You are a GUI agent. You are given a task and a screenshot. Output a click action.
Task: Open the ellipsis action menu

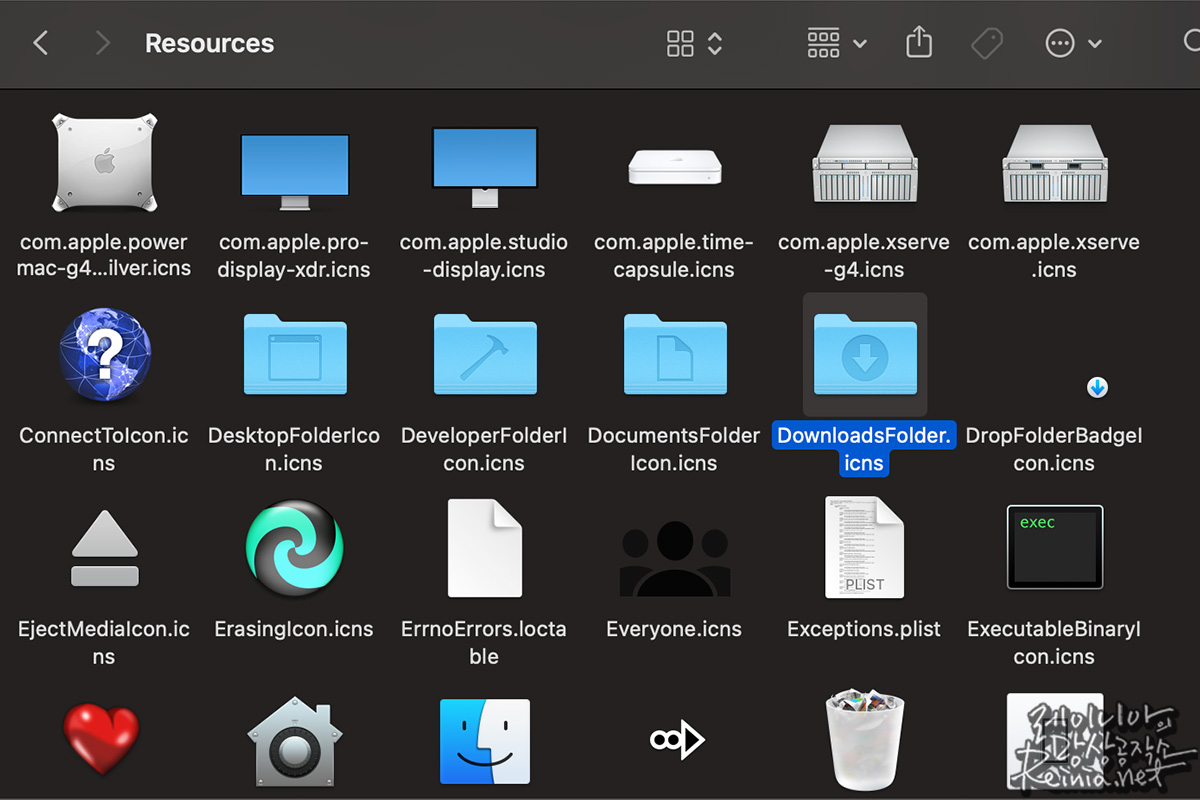tap(1073, 43)
